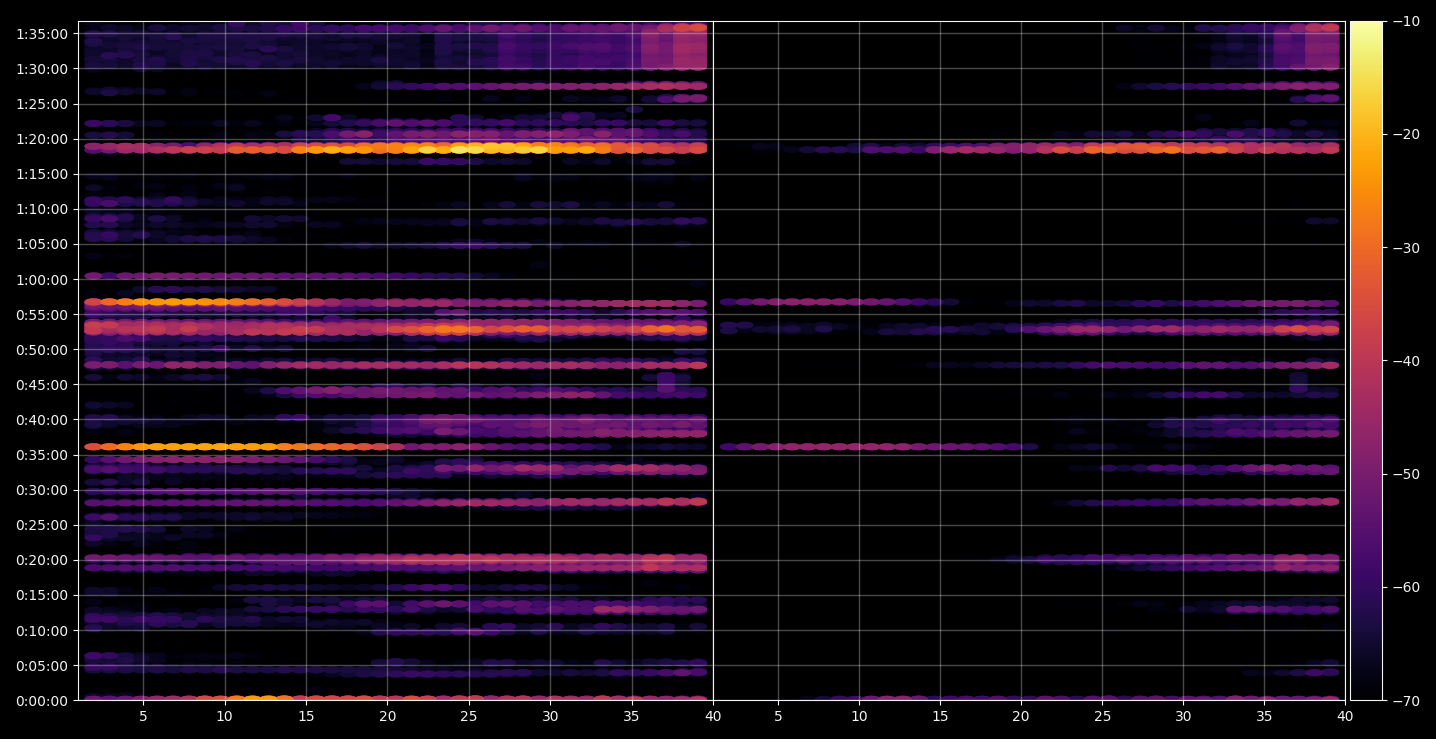The height and width of the screenshot is (739, 1436).
Task: Click the 0:00:00 y-axis tick label
Action: tap(42, 701)
